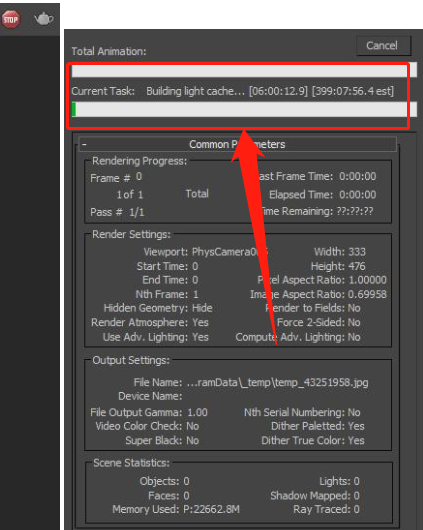Screen dimensions: 423x530
Task: Collapse the Common Parameters rollout header
Action: point(237,144)
